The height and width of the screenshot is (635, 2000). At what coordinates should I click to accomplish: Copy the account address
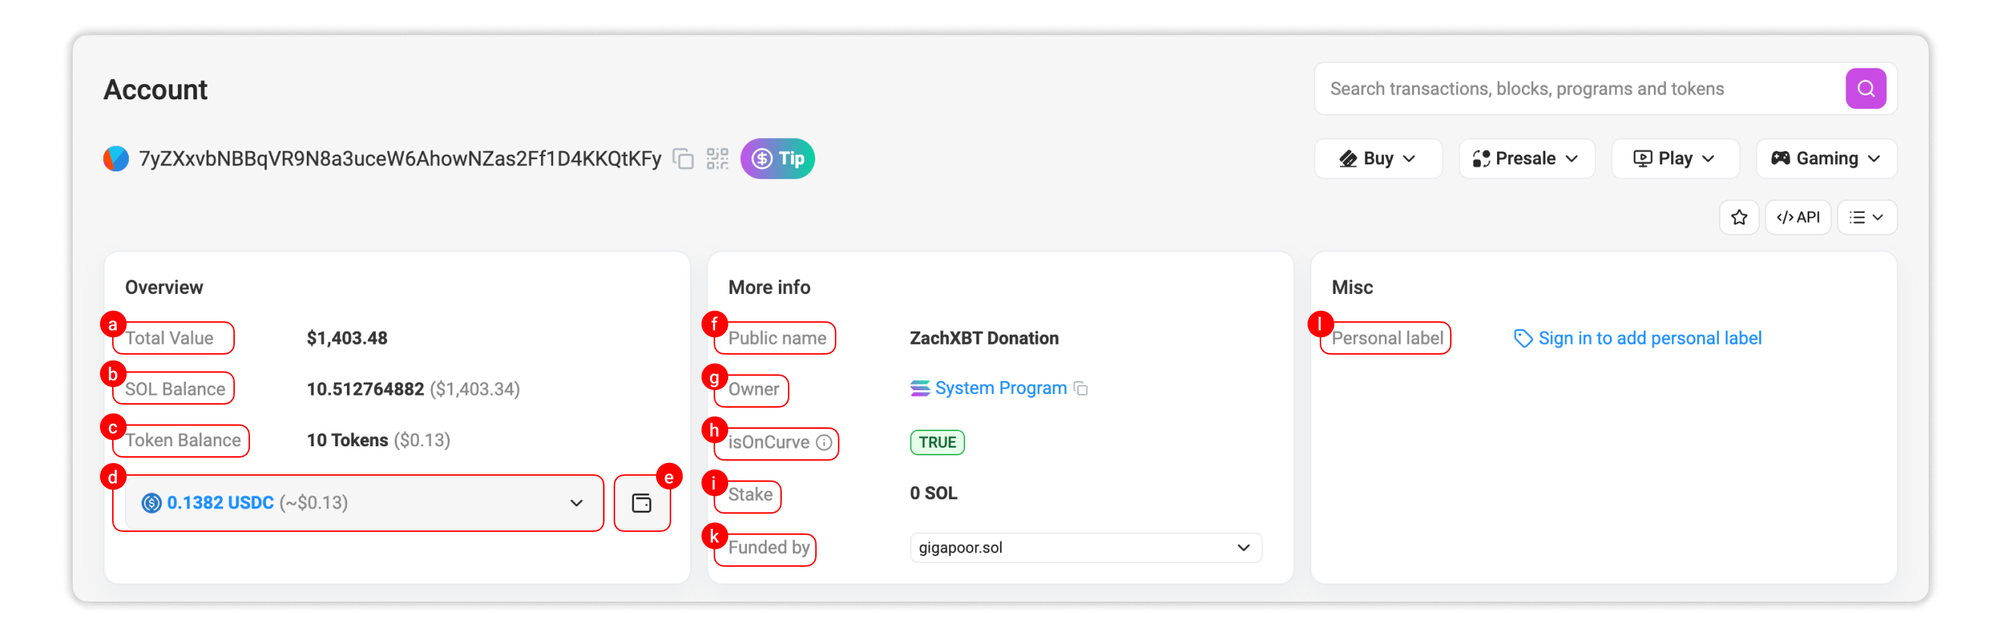click(683, 159)
